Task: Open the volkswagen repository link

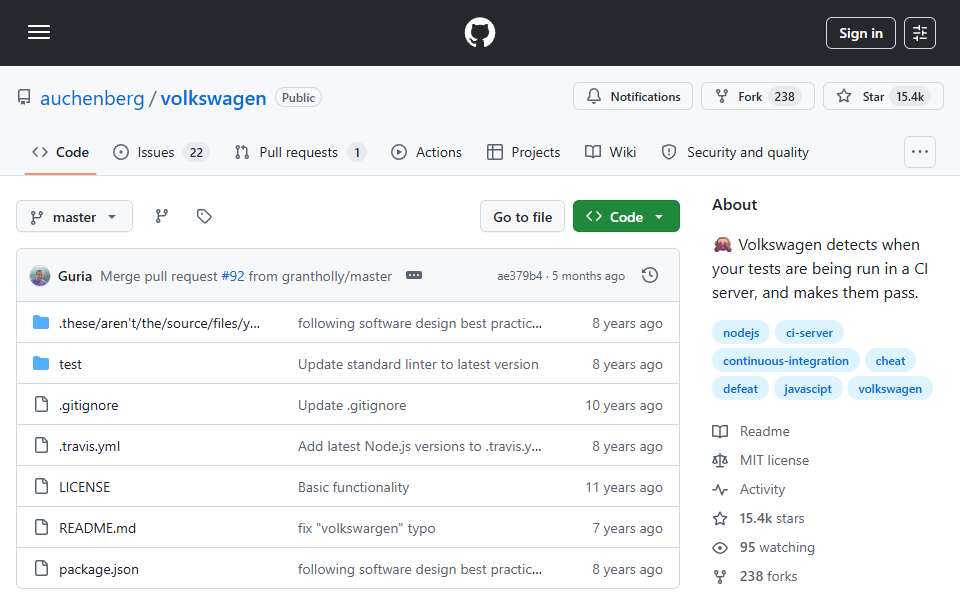Action: point(213,98)
